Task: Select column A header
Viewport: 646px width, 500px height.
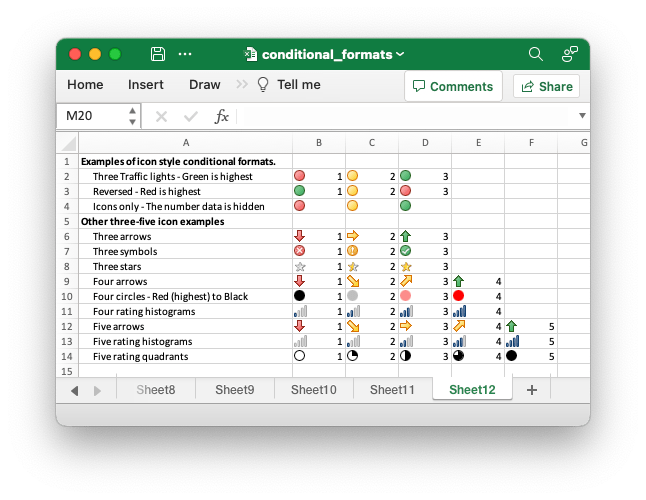Action: 186,143
